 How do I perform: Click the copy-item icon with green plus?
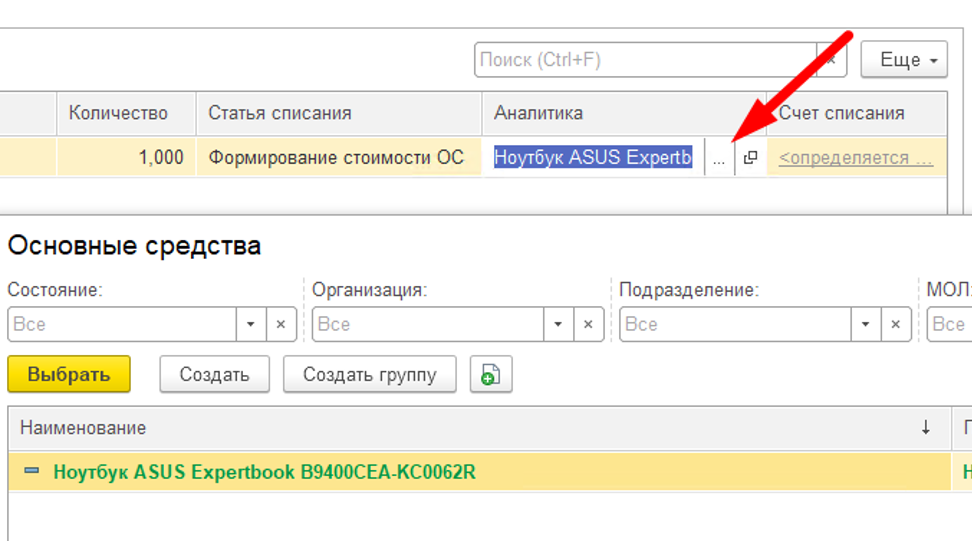click(x=491, y=374)
